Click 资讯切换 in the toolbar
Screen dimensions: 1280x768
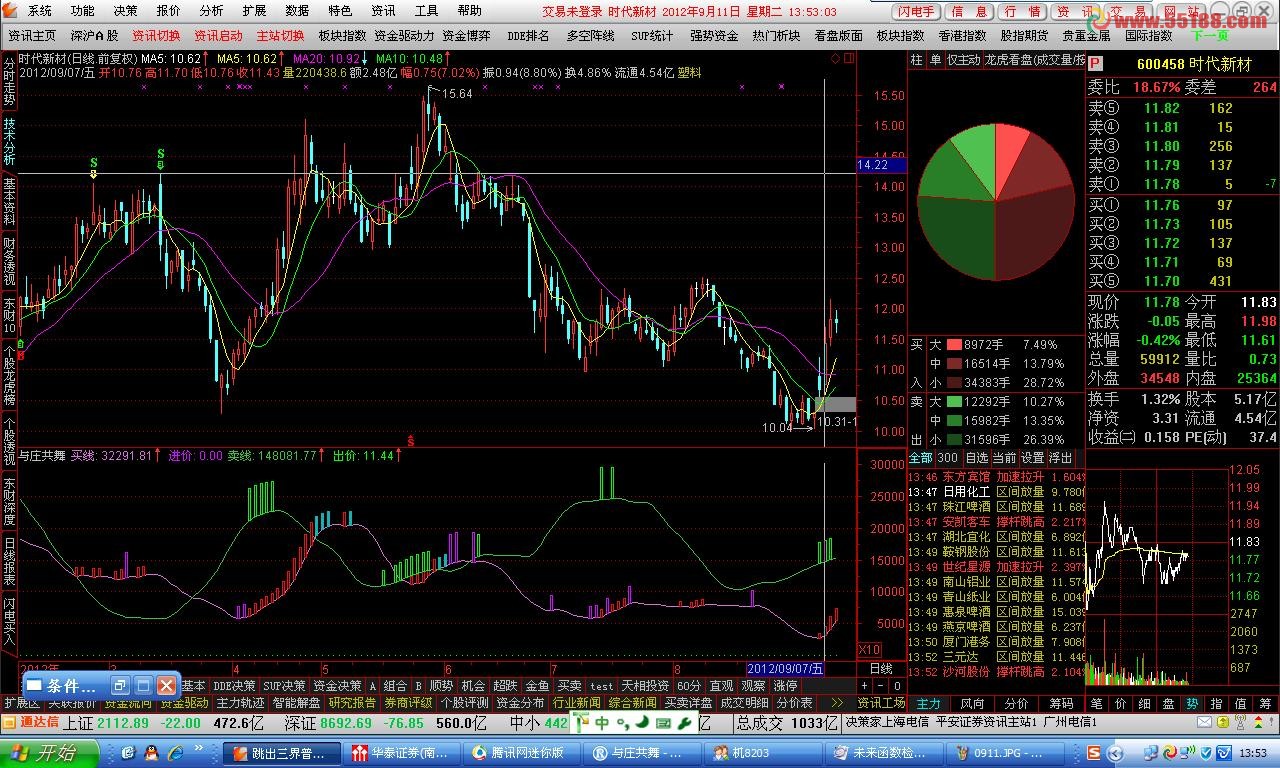(x=156, y=35)
